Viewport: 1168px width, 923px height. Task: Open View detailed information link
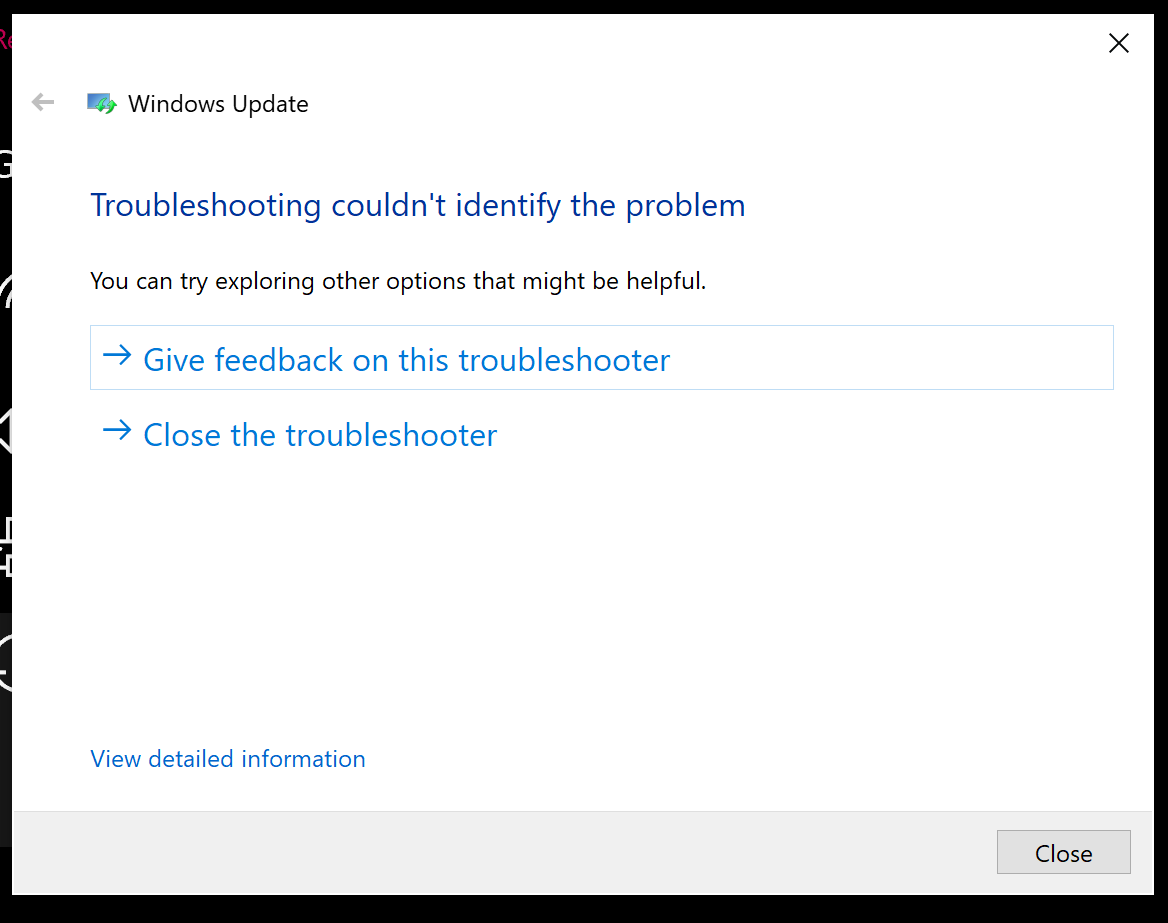(x=228, y=759)
